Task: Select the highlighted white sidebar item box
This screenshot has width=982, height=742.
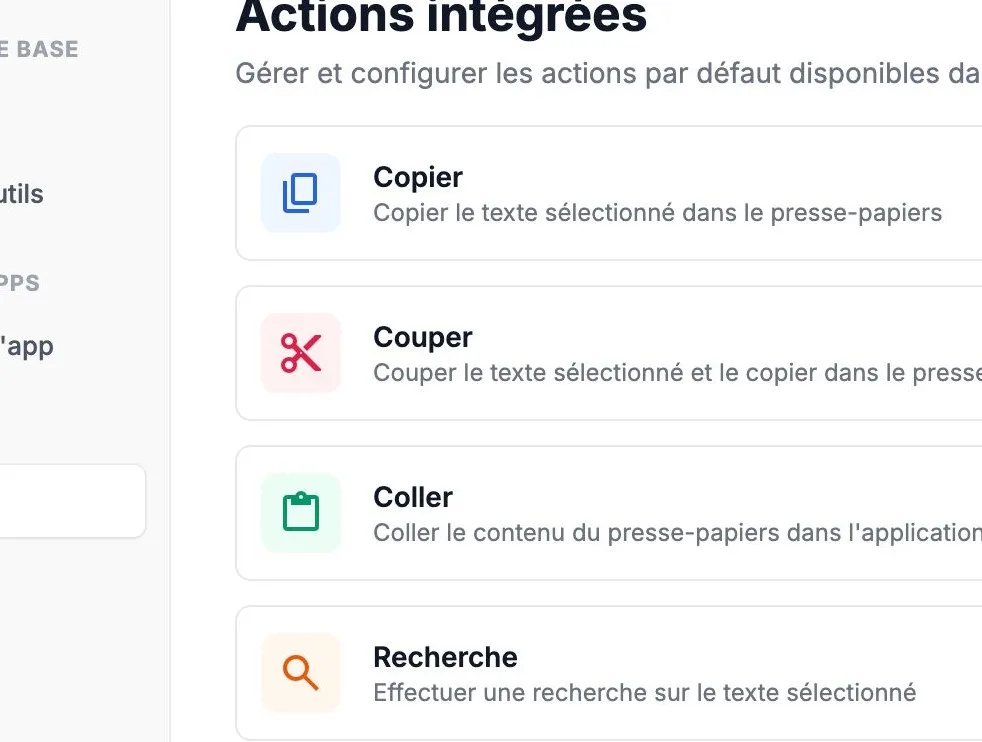Action: (x=73, y=501)
